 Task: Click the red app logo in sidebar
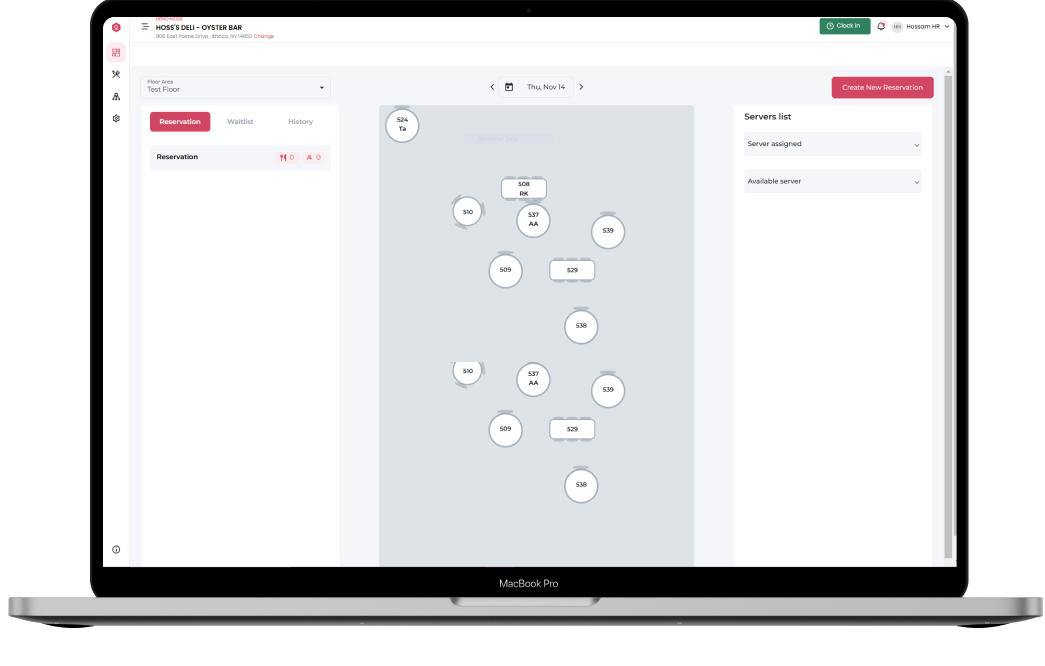[x=117, y=27]
